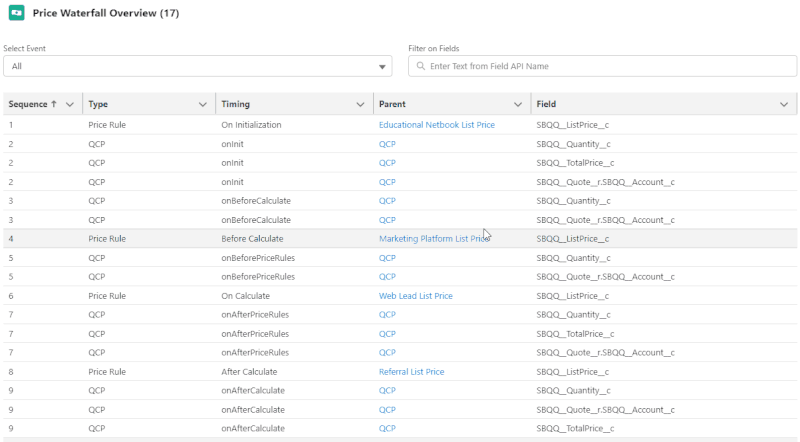This screenshot has width=800, height=442.
Task: Click the 'Price Waterfall Overview (17)' title
Action: (x=106, y=13)
